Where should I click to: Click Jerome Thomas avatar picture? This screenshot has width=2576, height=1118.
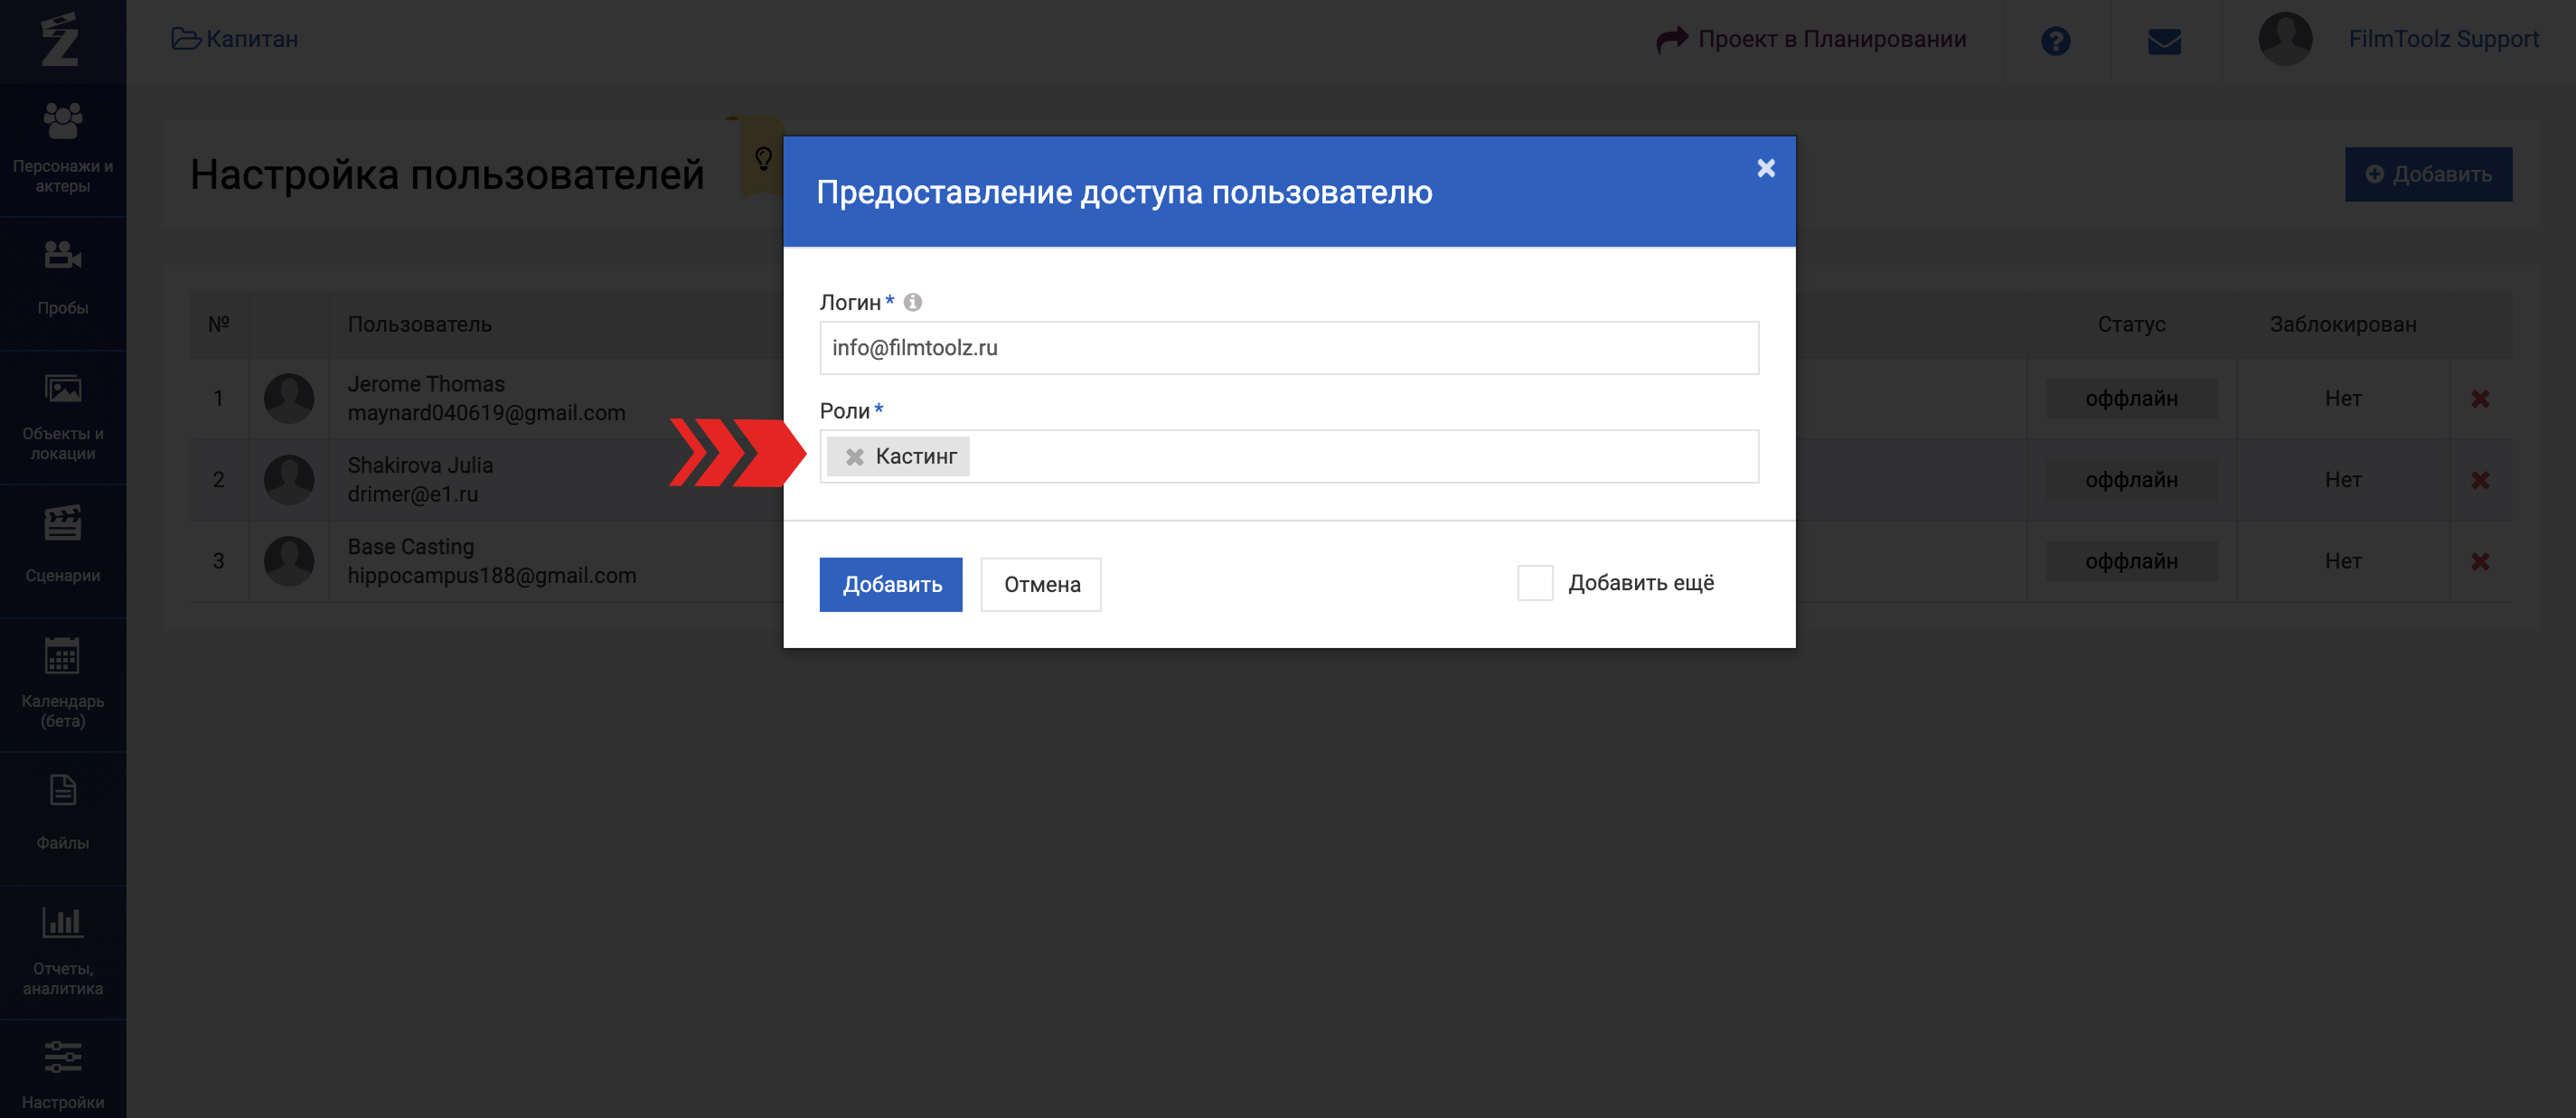click(x=289, y=399)
